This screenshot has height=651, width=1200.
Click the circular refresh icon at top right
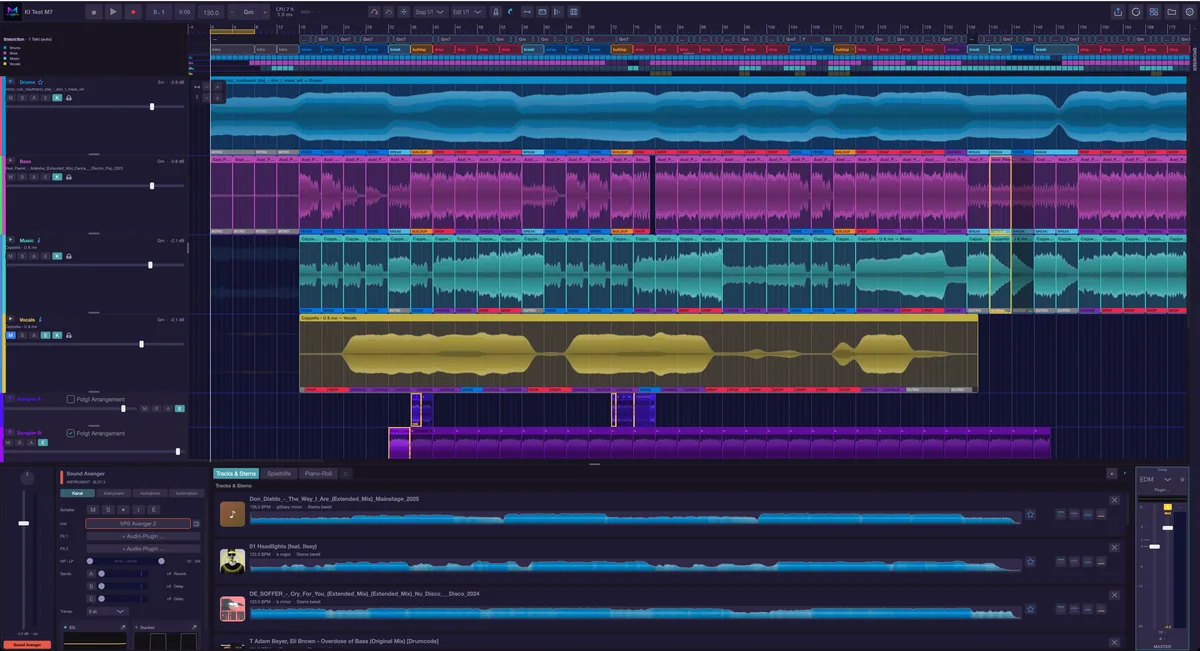pos(1136,12)
